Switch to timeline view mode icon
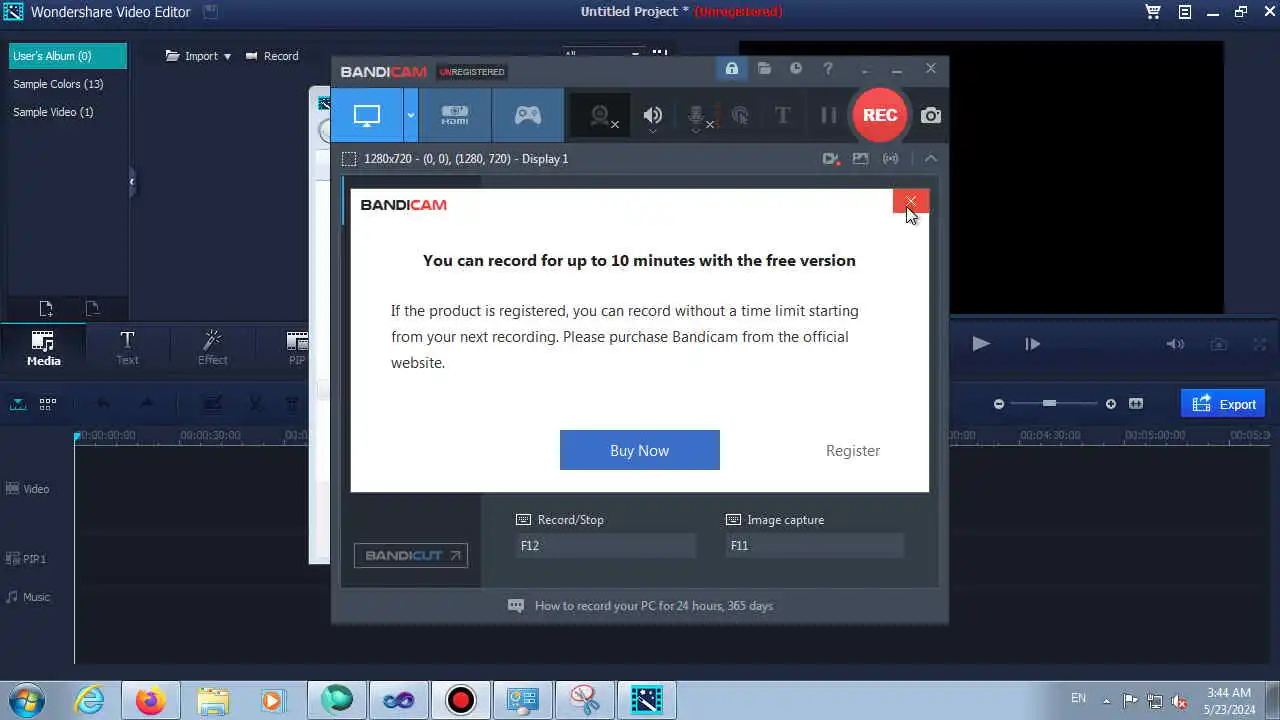1280x720 pixels. click(18, 404)
